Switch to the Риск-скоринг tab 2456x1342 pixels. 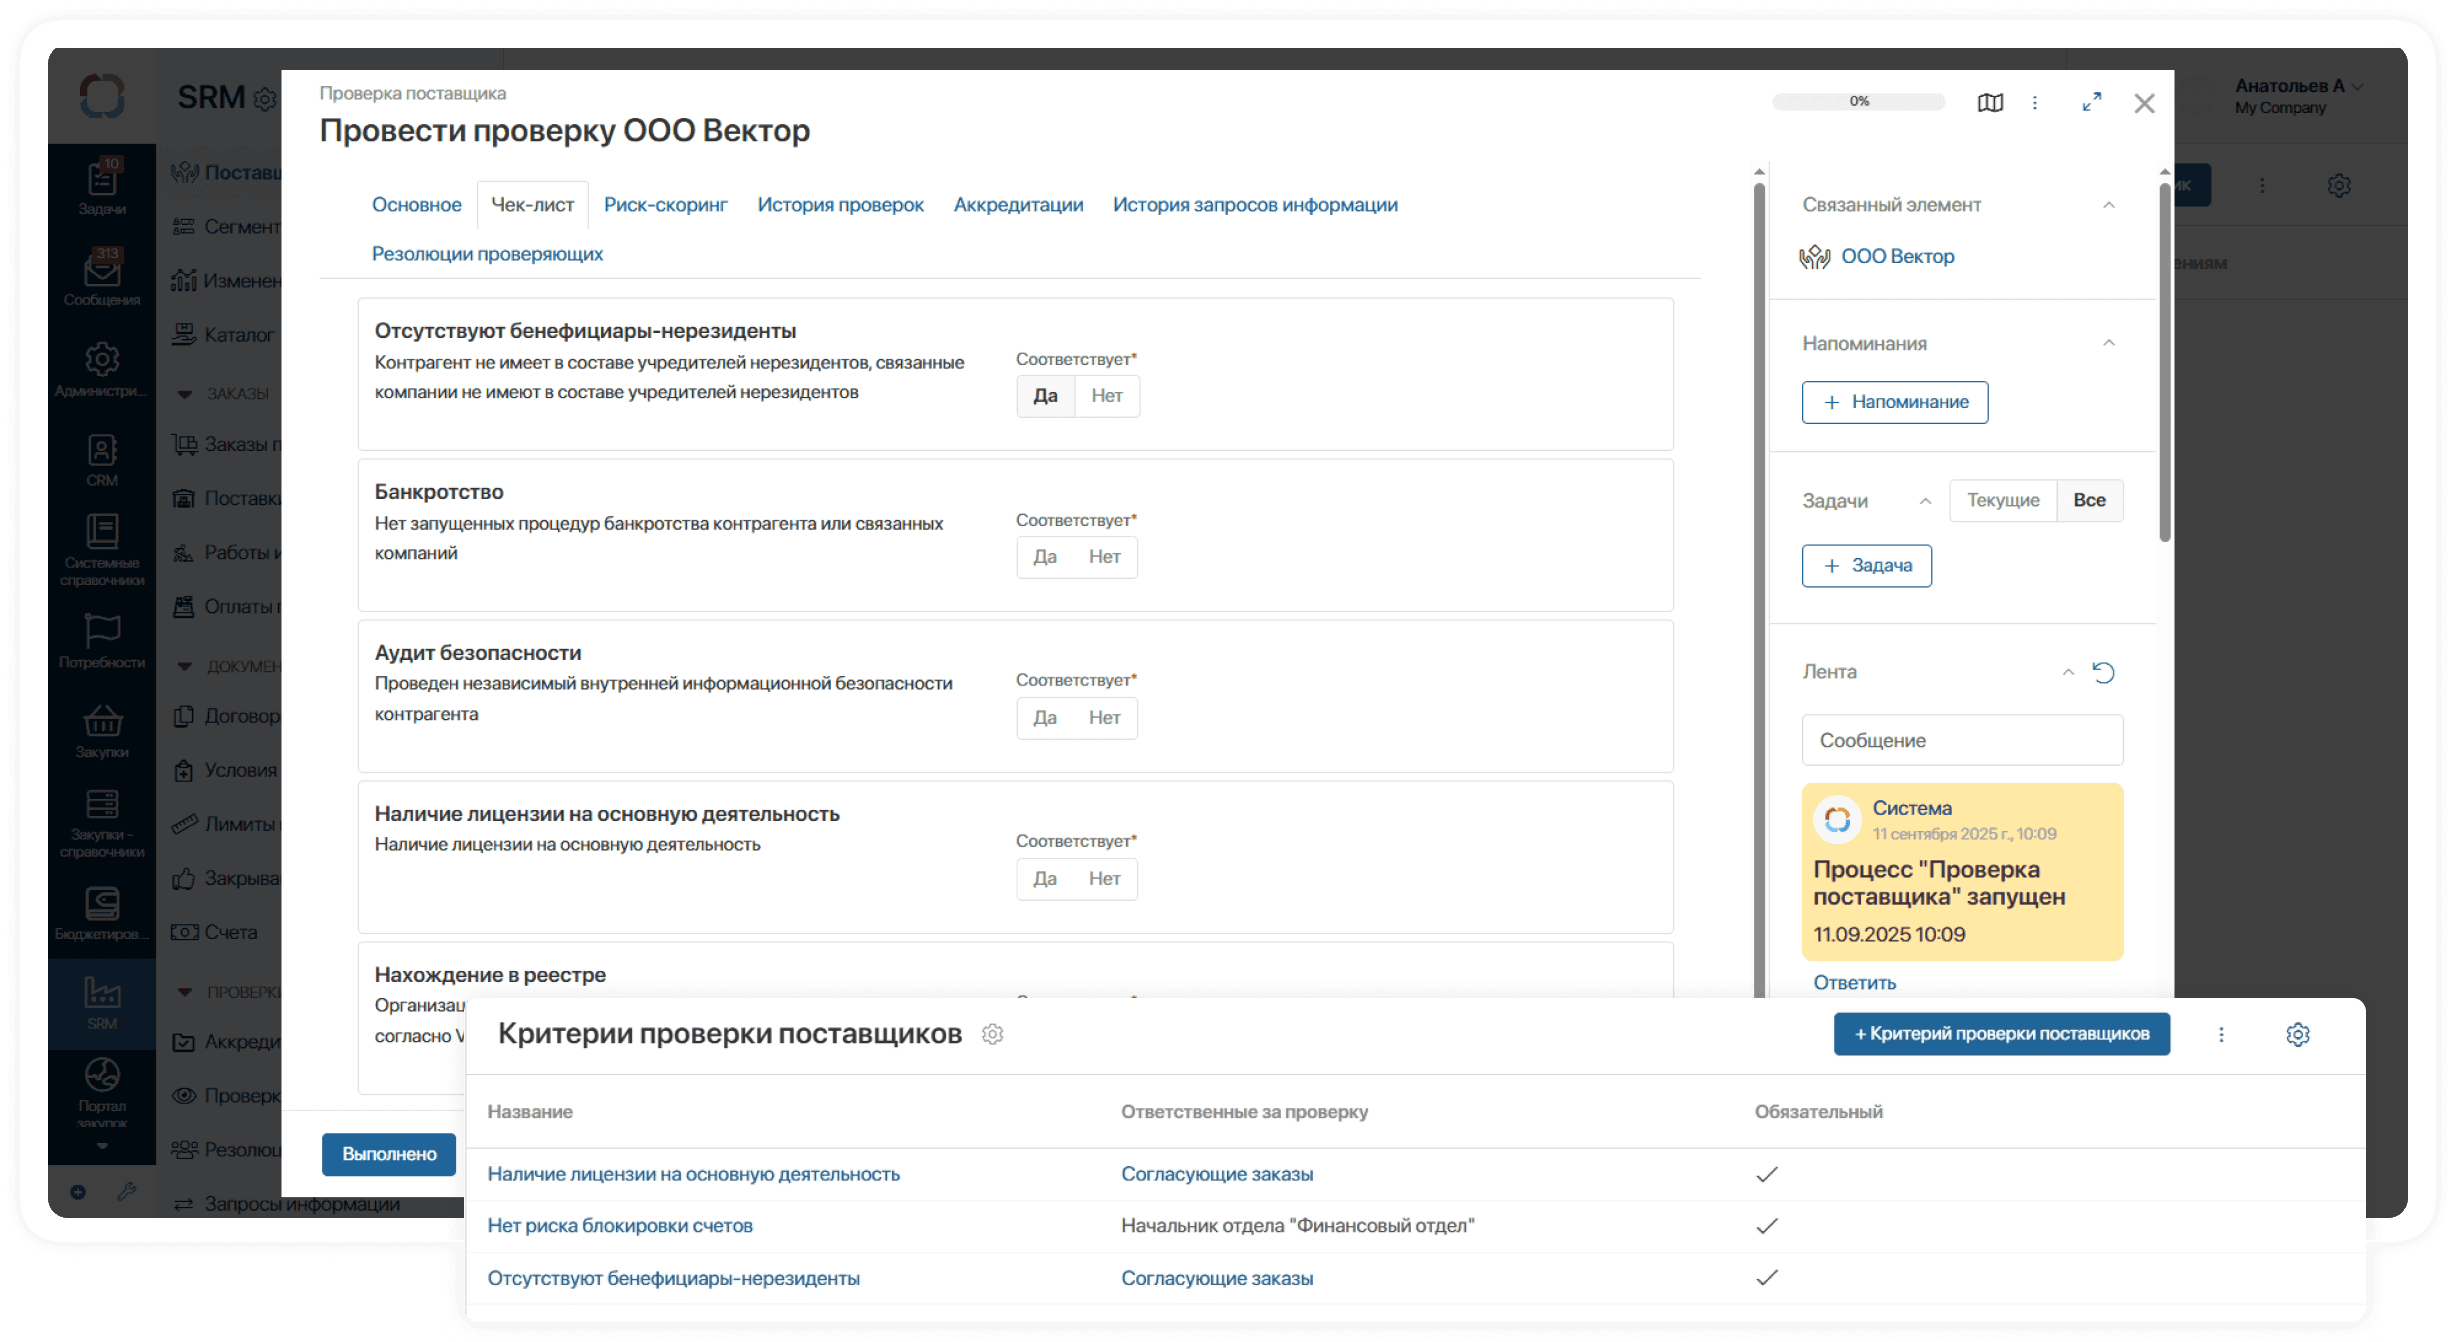[x=665, y=205]
